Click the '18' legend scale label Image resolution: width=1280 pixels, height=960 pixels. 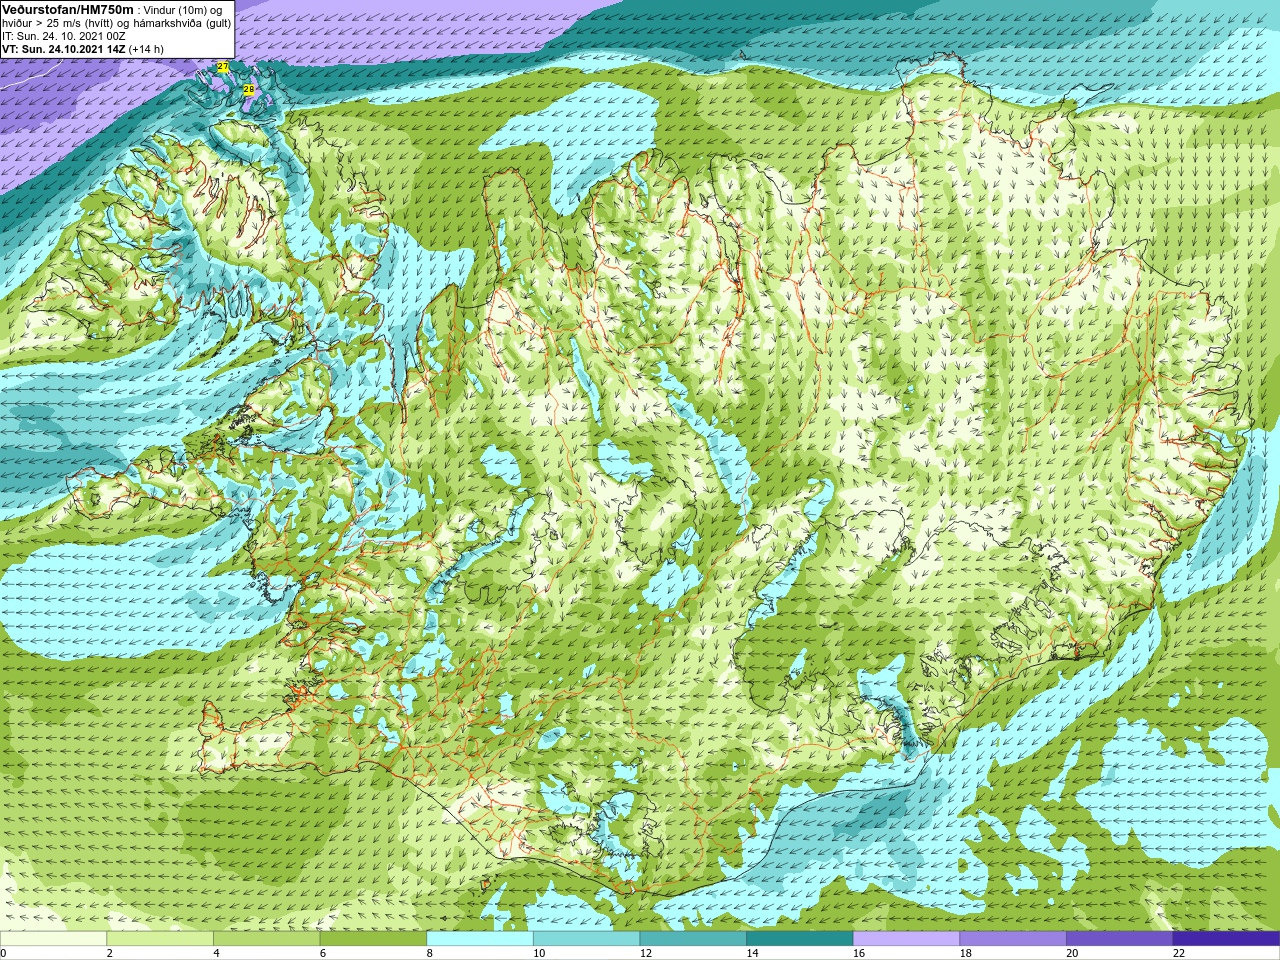966,953
